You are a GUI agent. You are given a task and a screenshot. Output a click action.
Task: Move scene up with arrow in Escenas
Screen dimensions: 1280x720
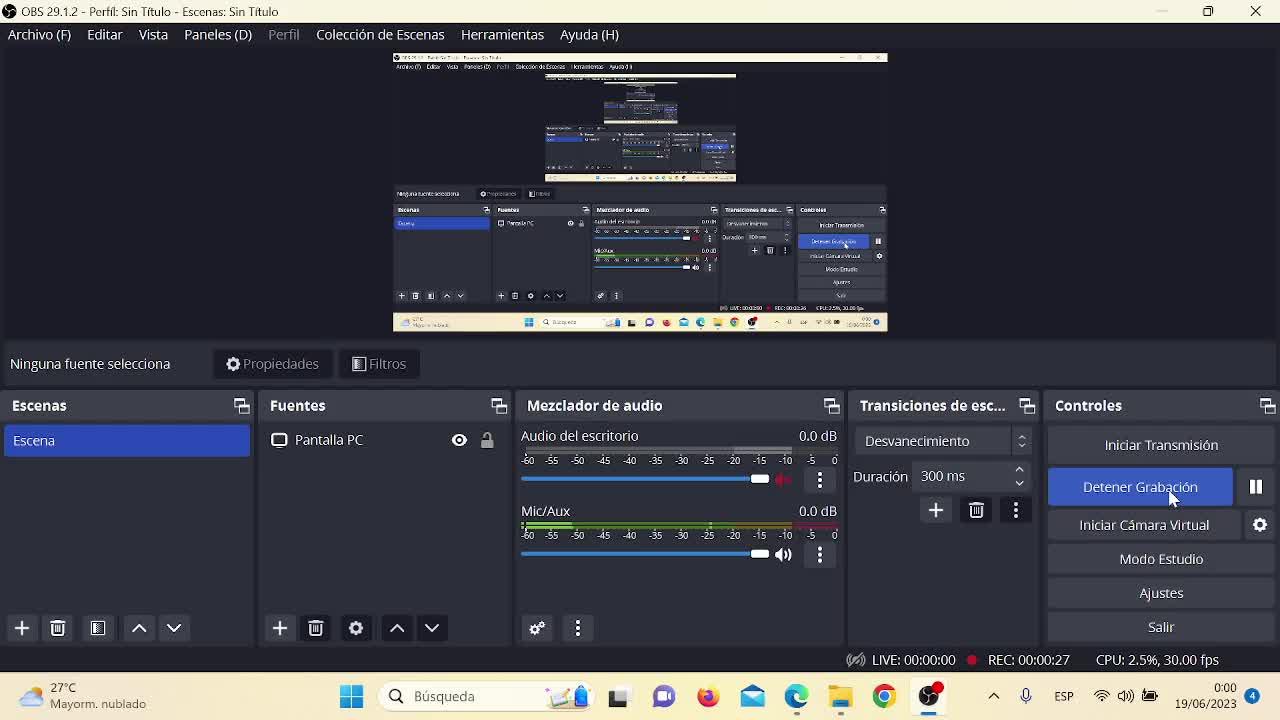point(139,628)
